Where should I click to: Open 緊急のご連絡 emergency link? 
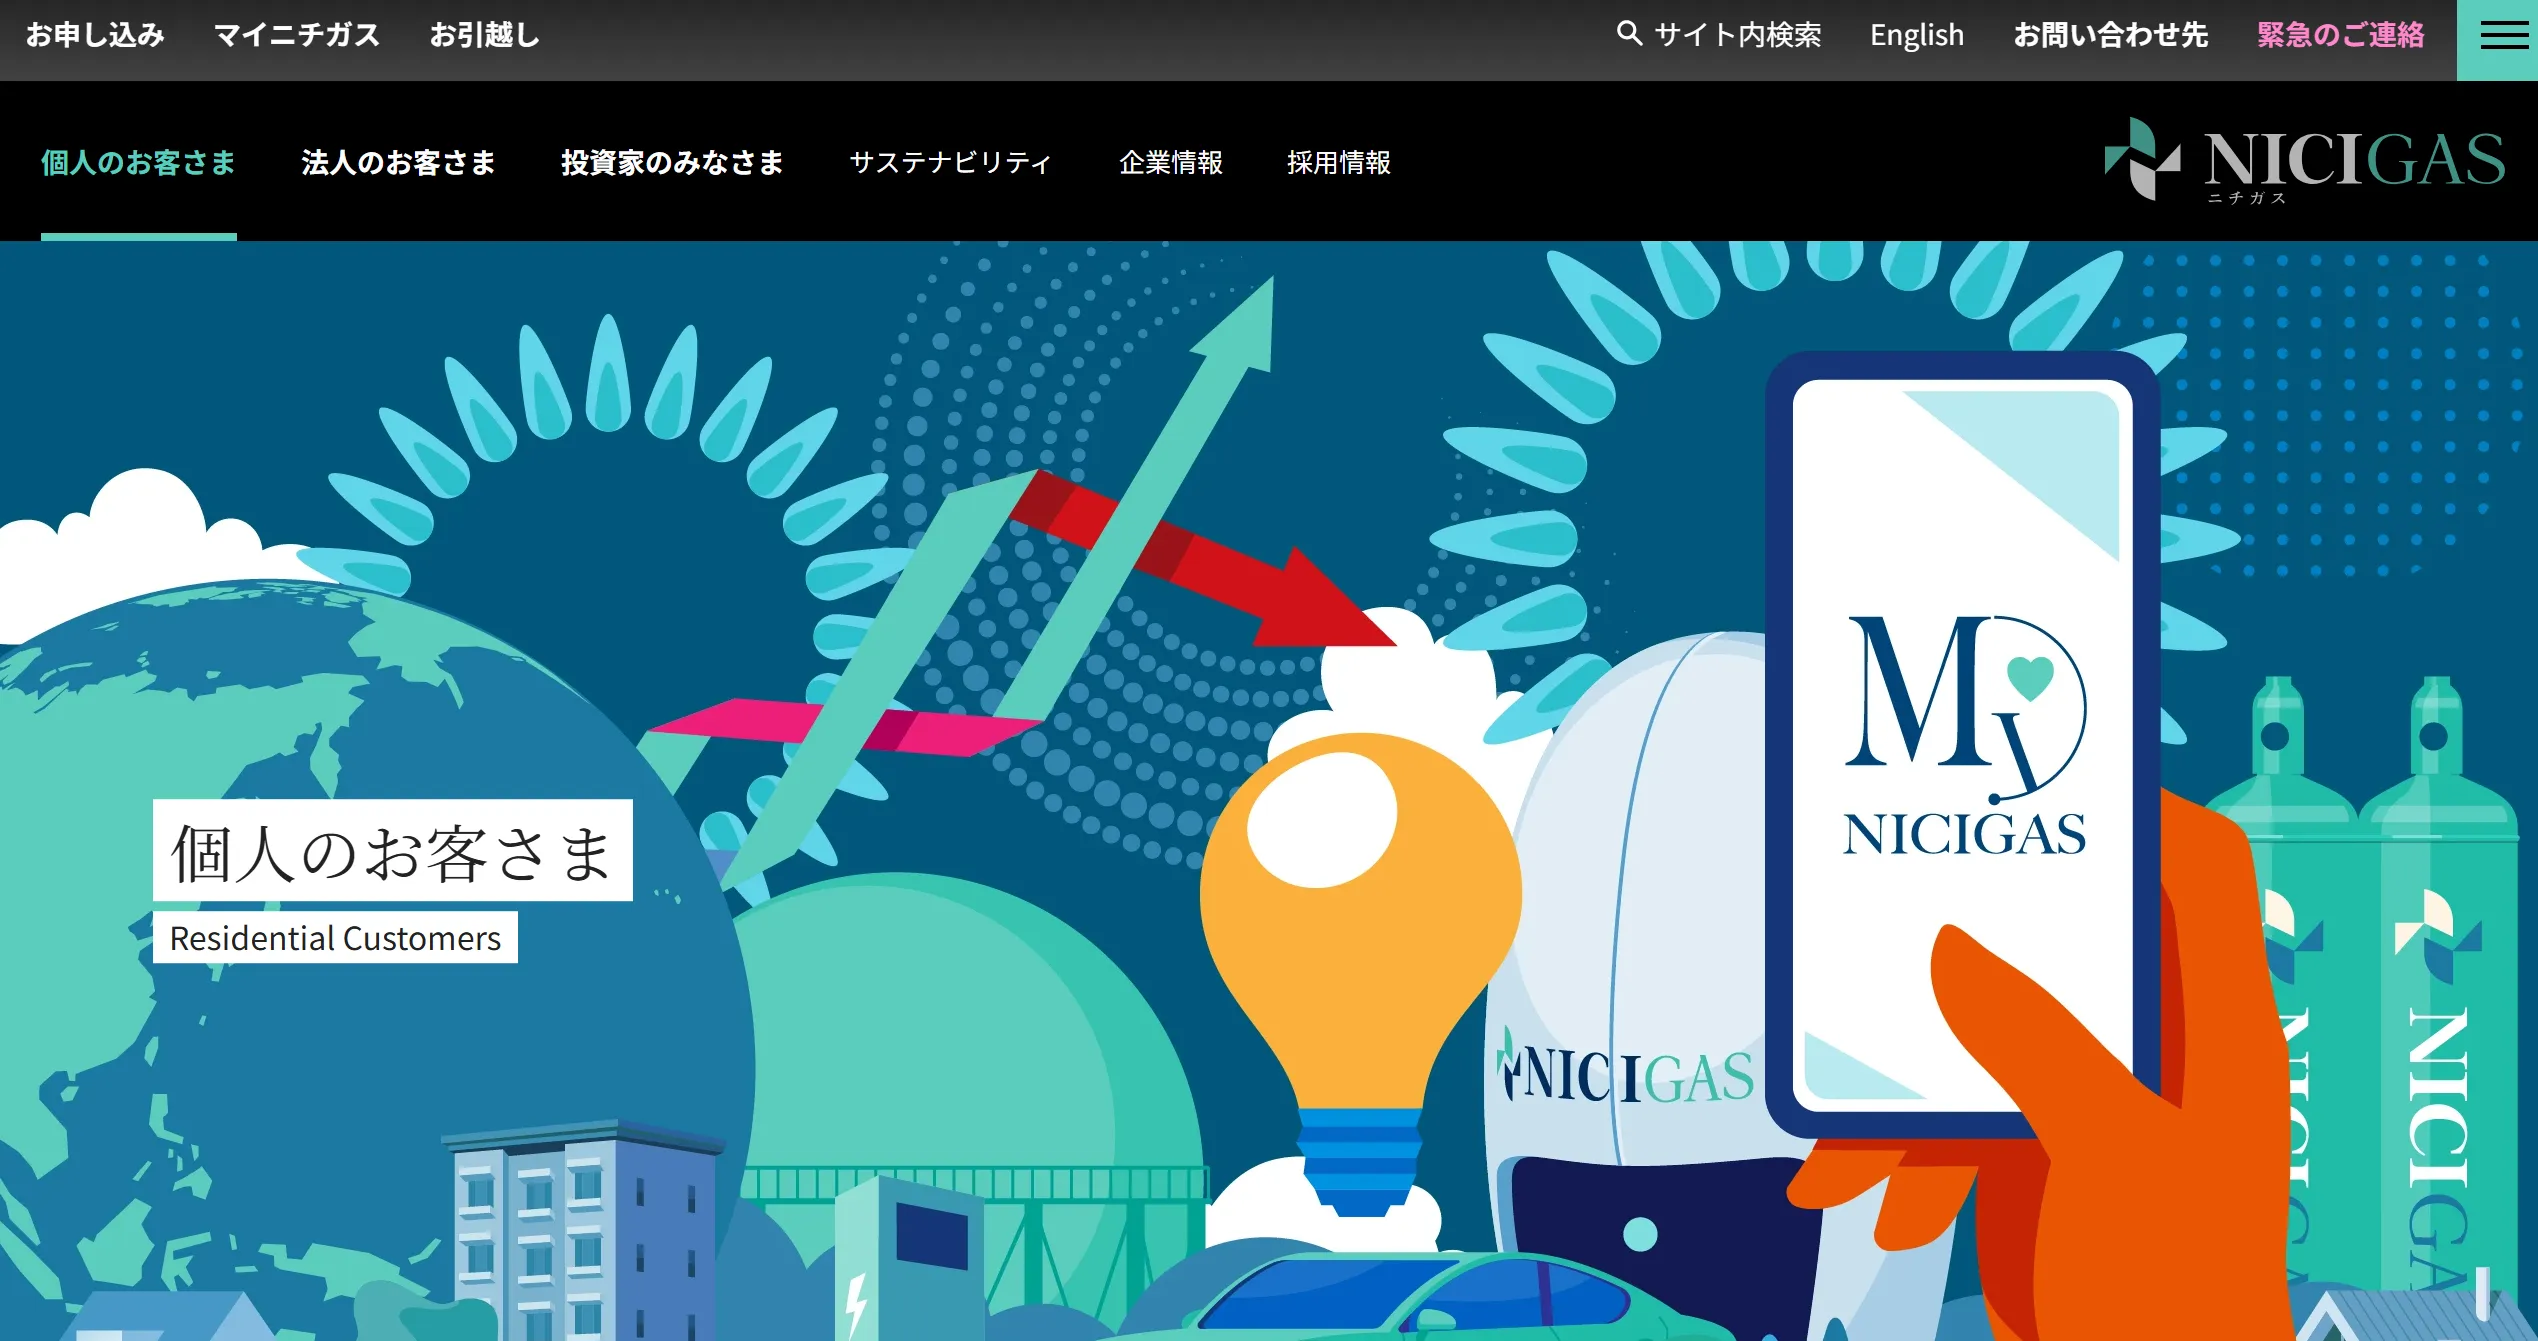(2341, 35)
